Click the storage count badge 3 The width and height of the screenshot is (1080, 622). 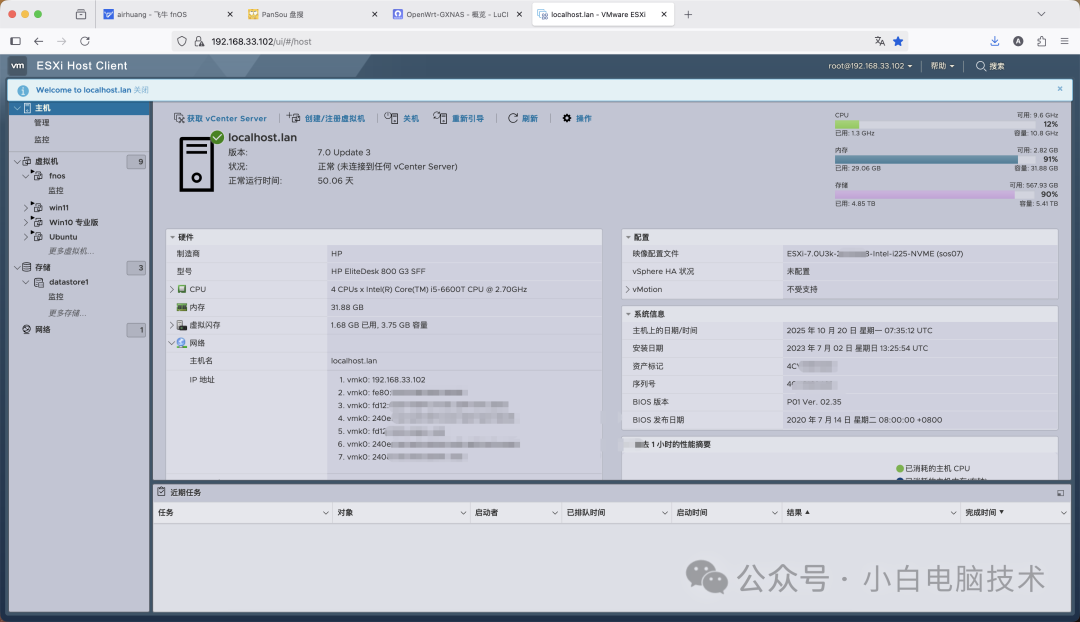pos(136,268)
